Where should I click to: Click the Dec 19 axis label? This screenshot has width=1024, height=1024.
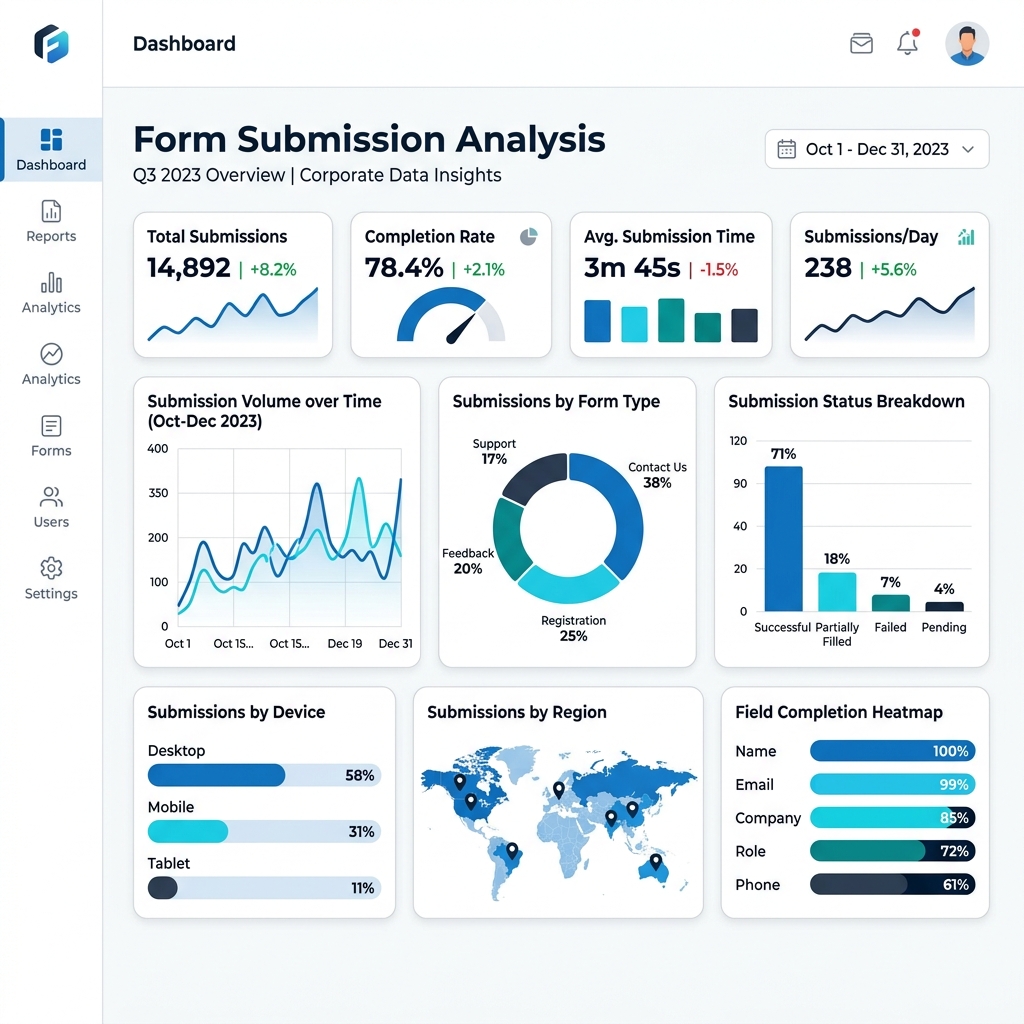(x=345, y=643)
